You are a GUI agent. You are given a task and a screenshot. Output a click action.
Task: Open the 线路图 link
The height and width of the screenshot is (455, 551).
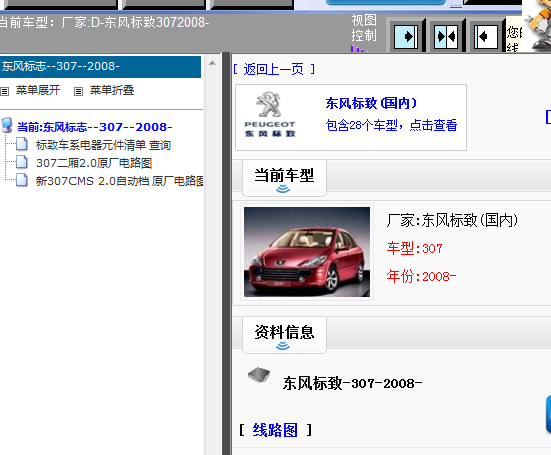[275, 430]
